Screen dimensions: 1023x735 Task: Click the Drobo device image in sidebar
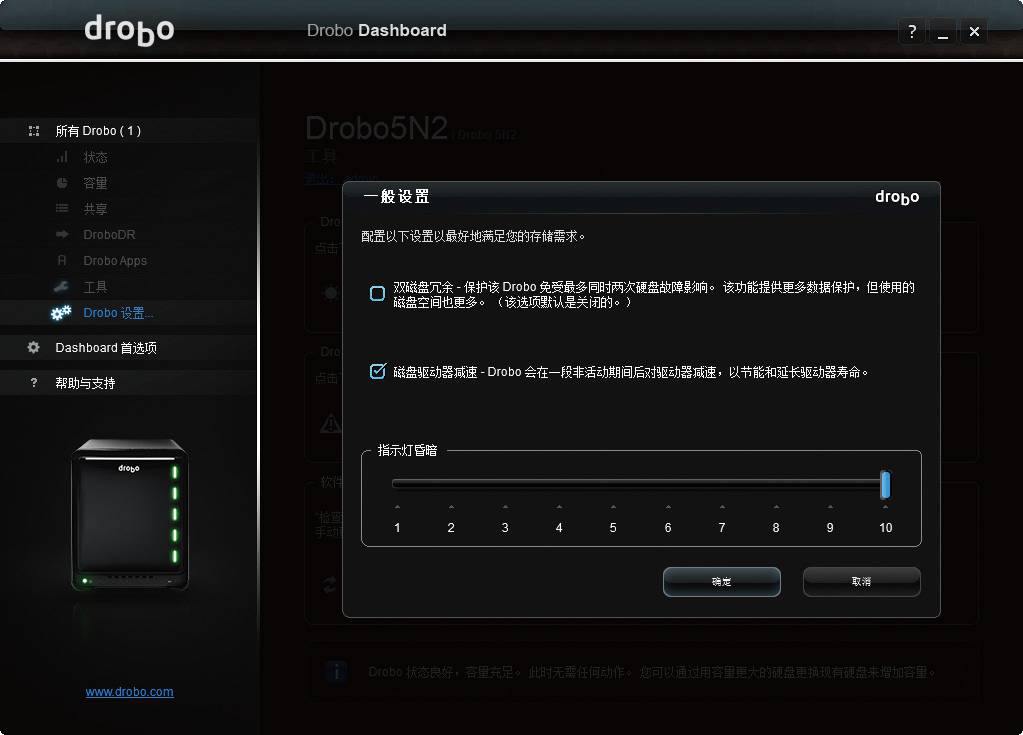[130, 515]
